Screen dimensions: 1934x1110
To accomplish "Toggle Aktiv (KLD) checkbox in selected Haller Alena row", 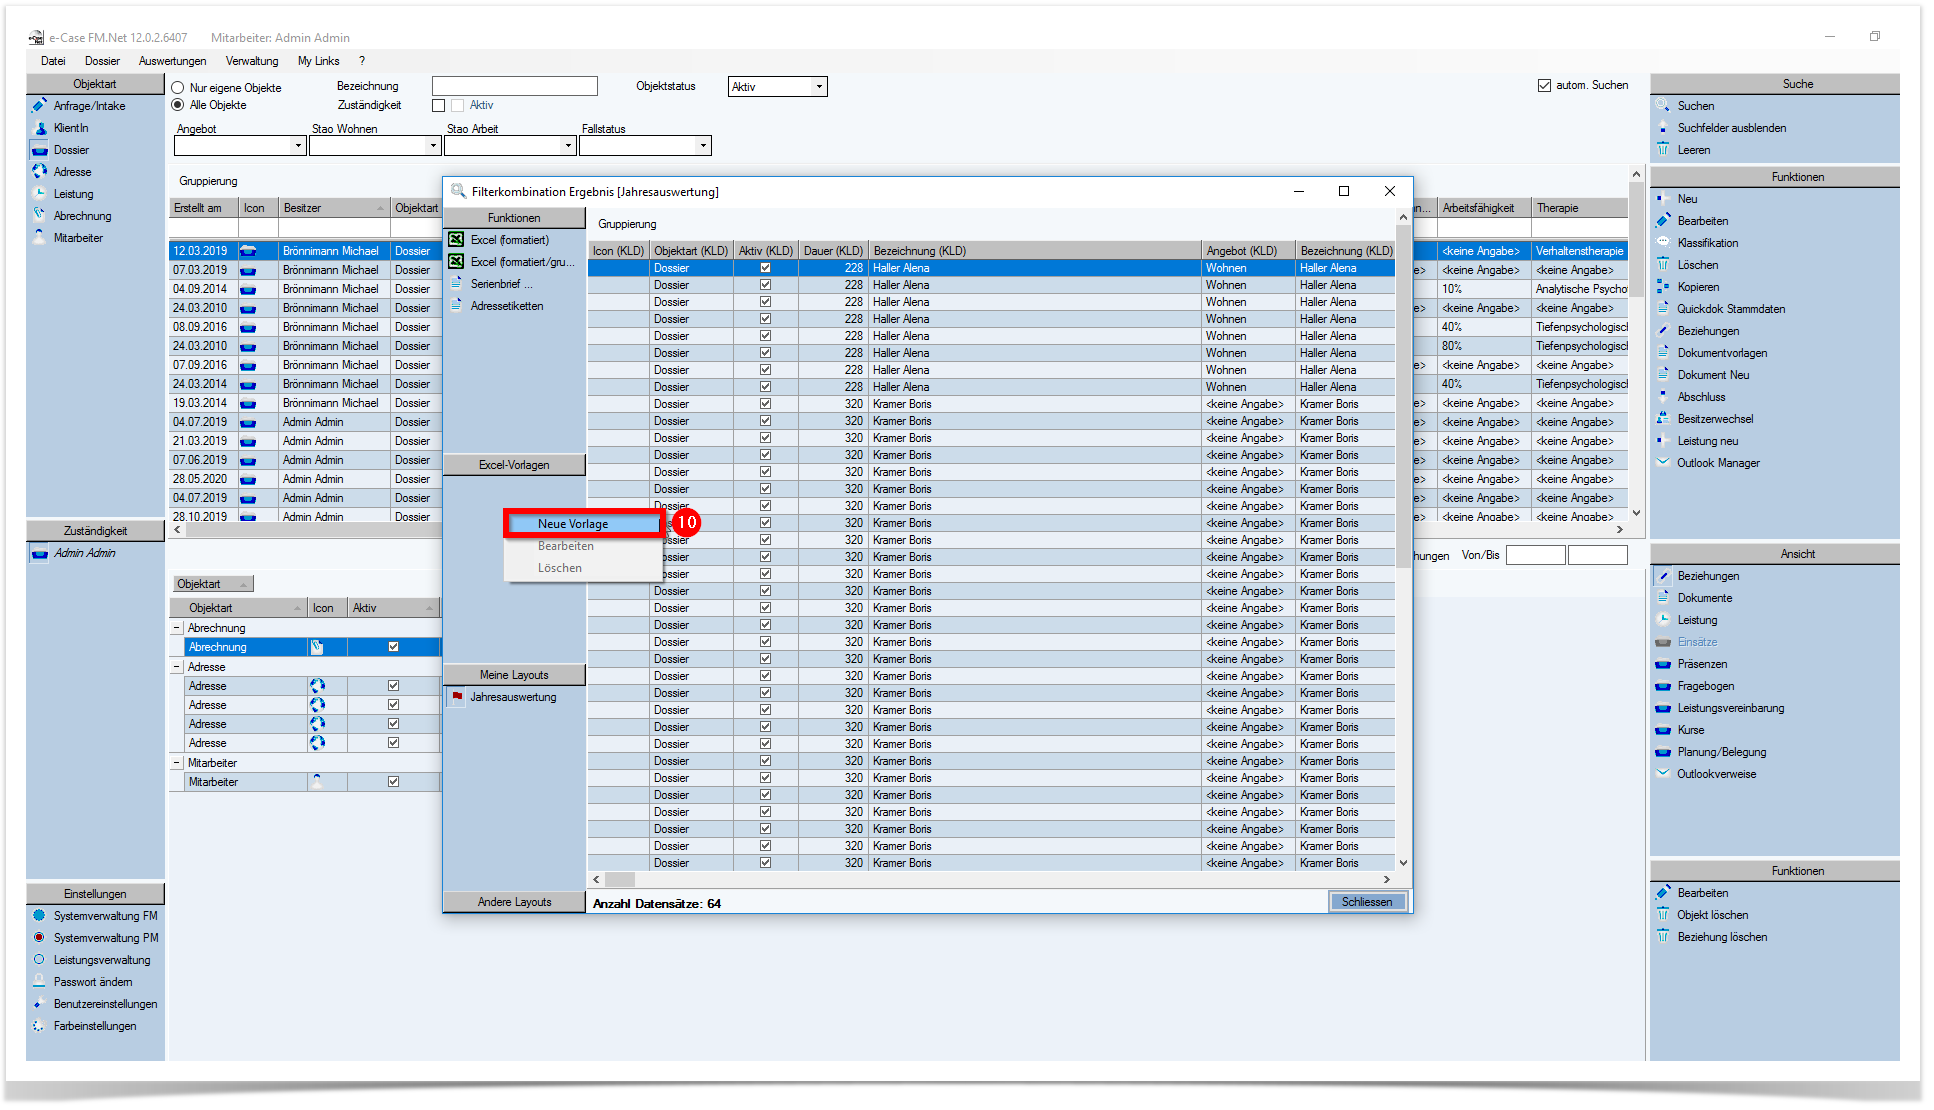I will pos(765,268).
